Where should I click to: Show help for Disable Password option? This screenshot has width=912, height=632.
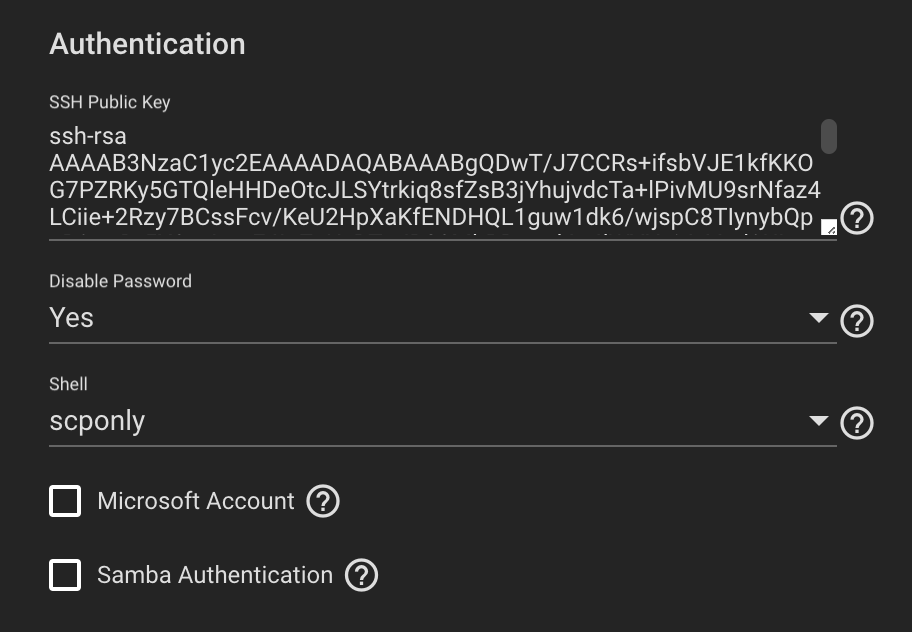click(857, 321)
